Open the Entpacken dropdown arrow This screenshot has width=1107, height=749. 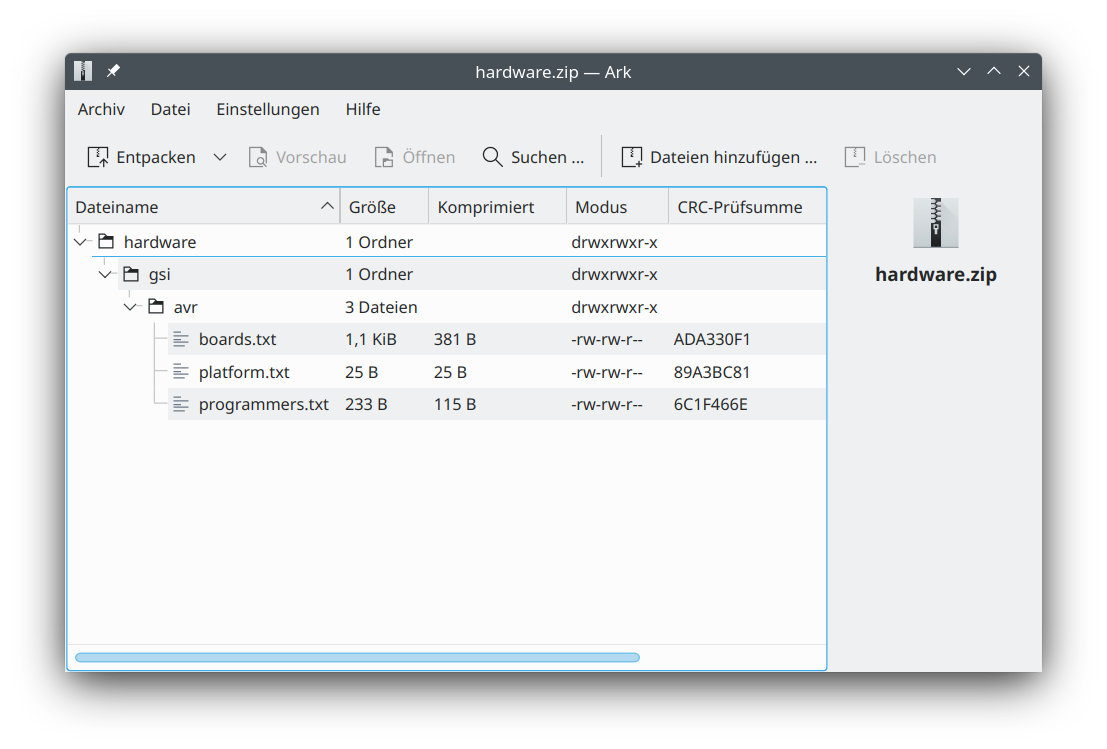(219, 156)
